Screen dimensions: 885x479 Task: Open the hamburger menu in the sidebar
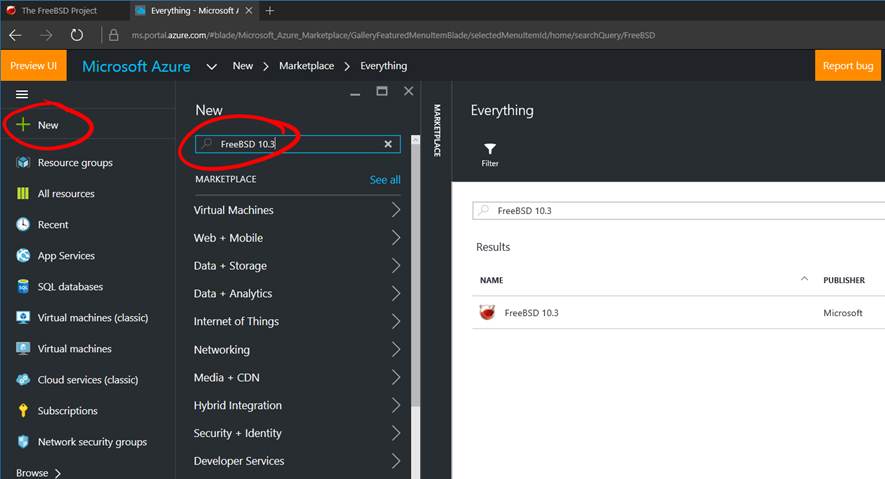coord(22,94)
